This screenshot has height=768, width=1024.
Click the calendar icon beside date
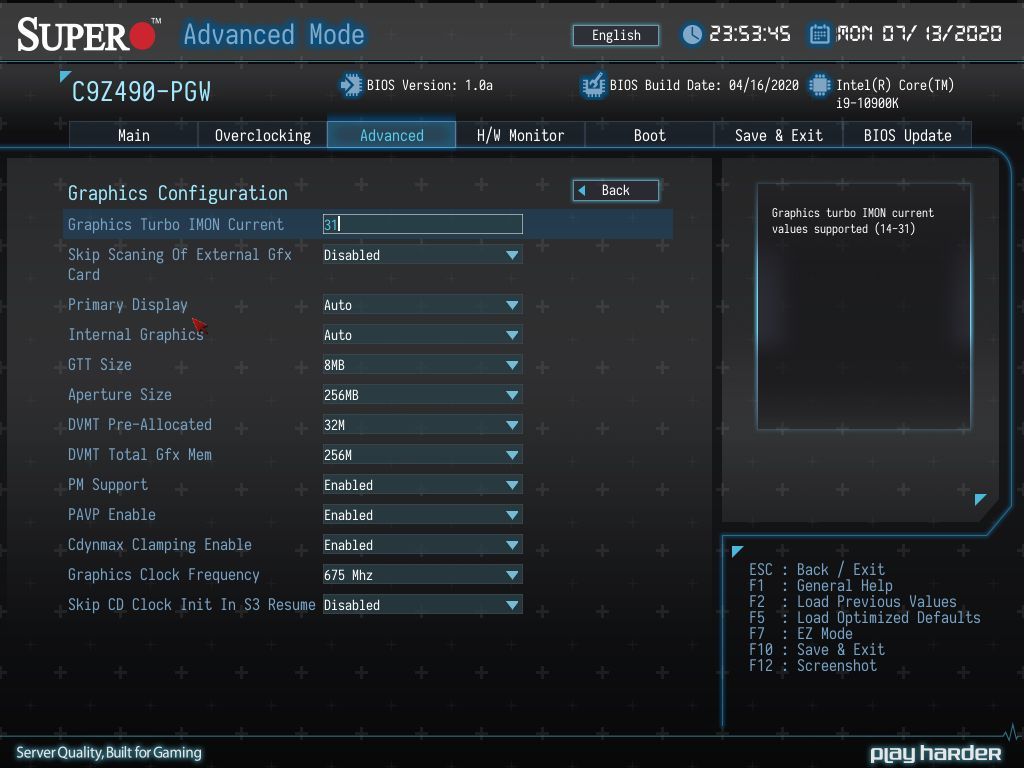tap(820, 34)
